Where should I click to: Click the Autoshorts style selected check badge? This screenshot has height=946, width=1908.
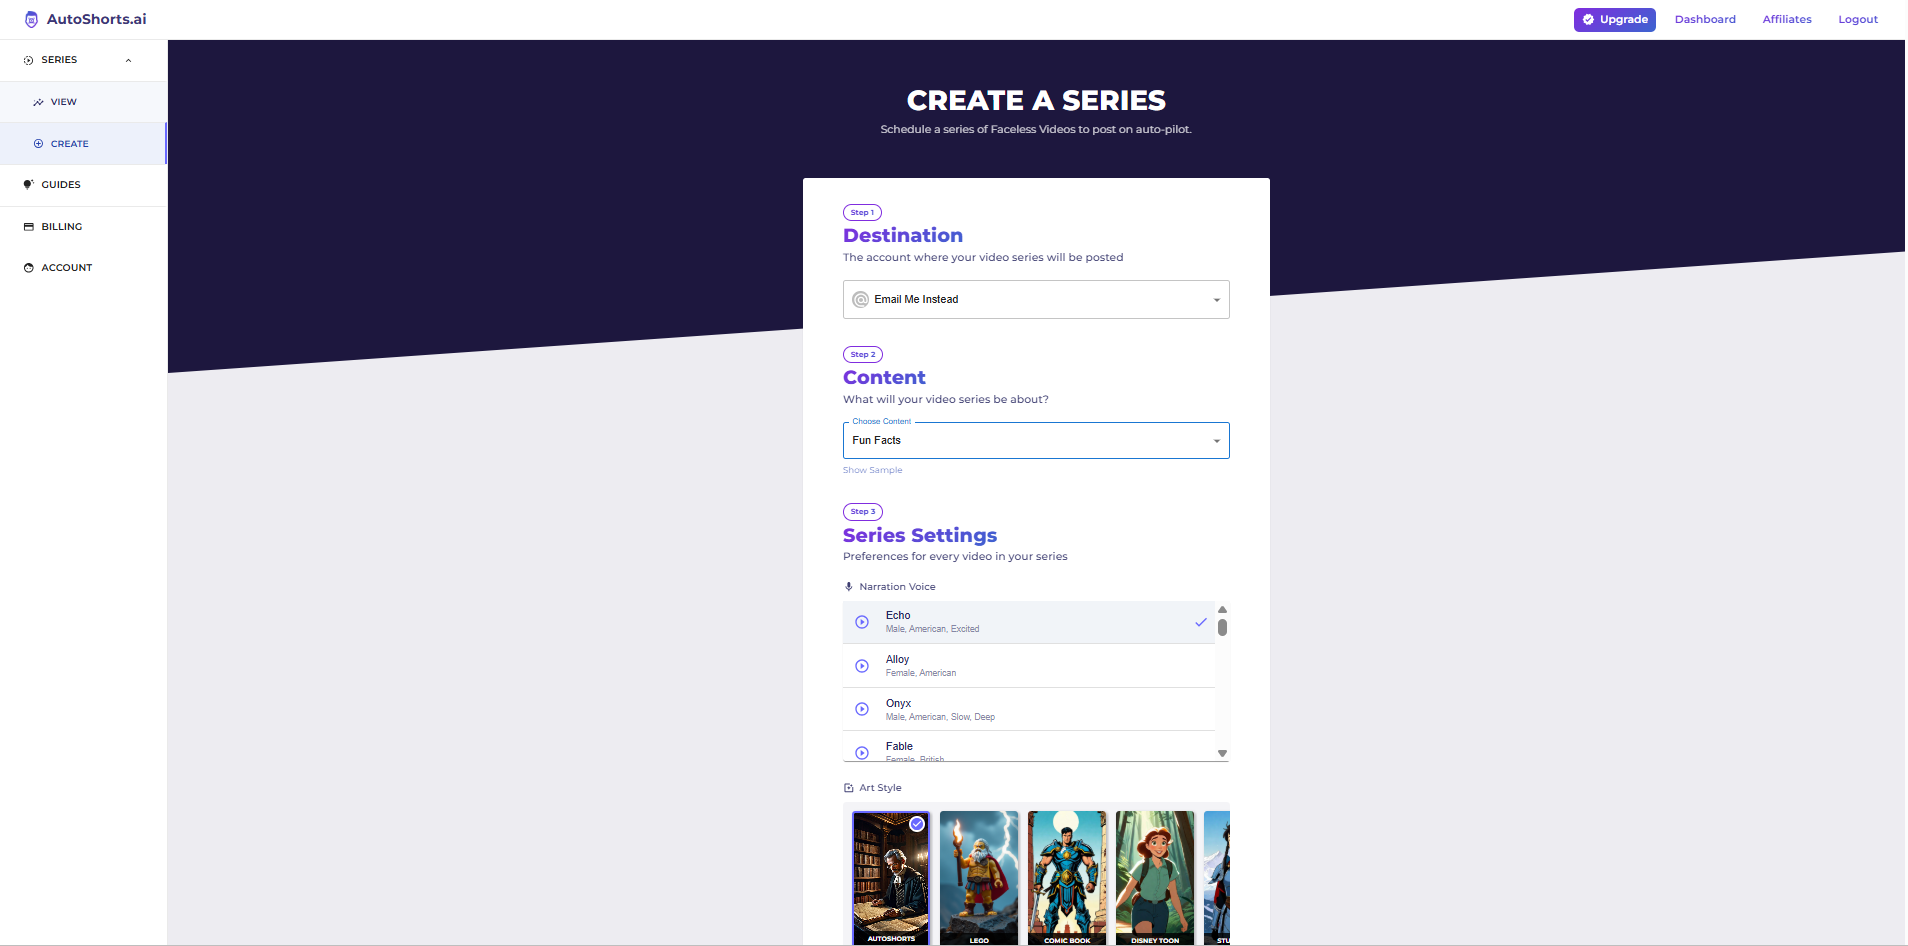(917, 824)
